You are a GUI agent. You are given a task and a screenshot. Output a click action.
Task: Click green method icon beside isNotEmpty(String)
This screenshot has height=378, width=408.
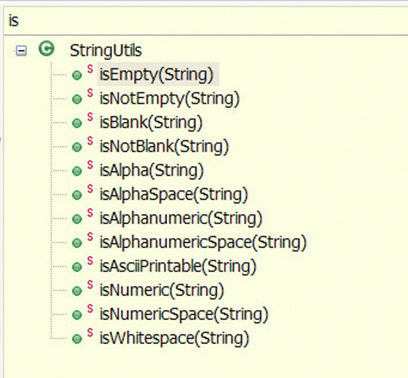[x=77, y=99]
